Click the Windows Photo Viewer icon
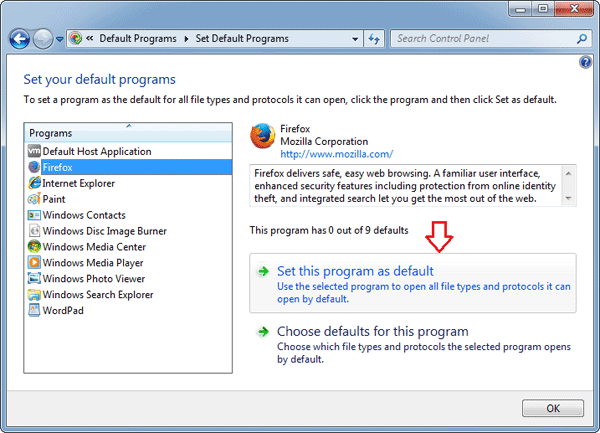The height and width of the screenshot is (433, 600). pyautogui.click(x=34, y=278)
